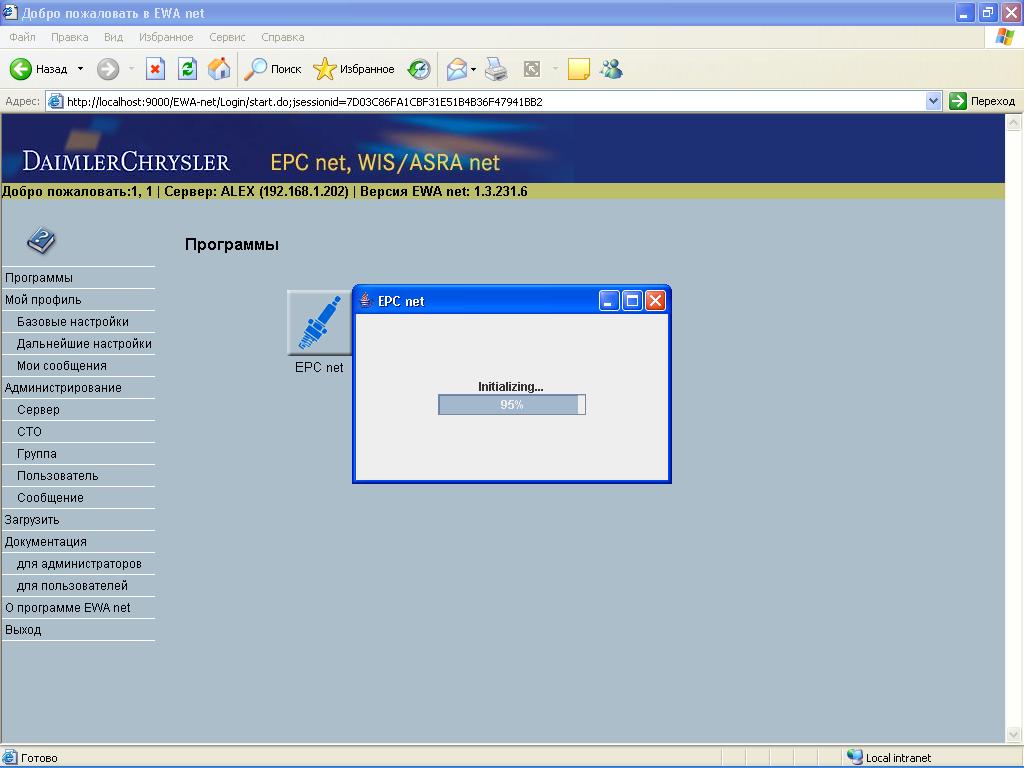This screenshot has height=768, width=1024.
Task: Click the EPC net label under the icon
Action: click(319, 367)
